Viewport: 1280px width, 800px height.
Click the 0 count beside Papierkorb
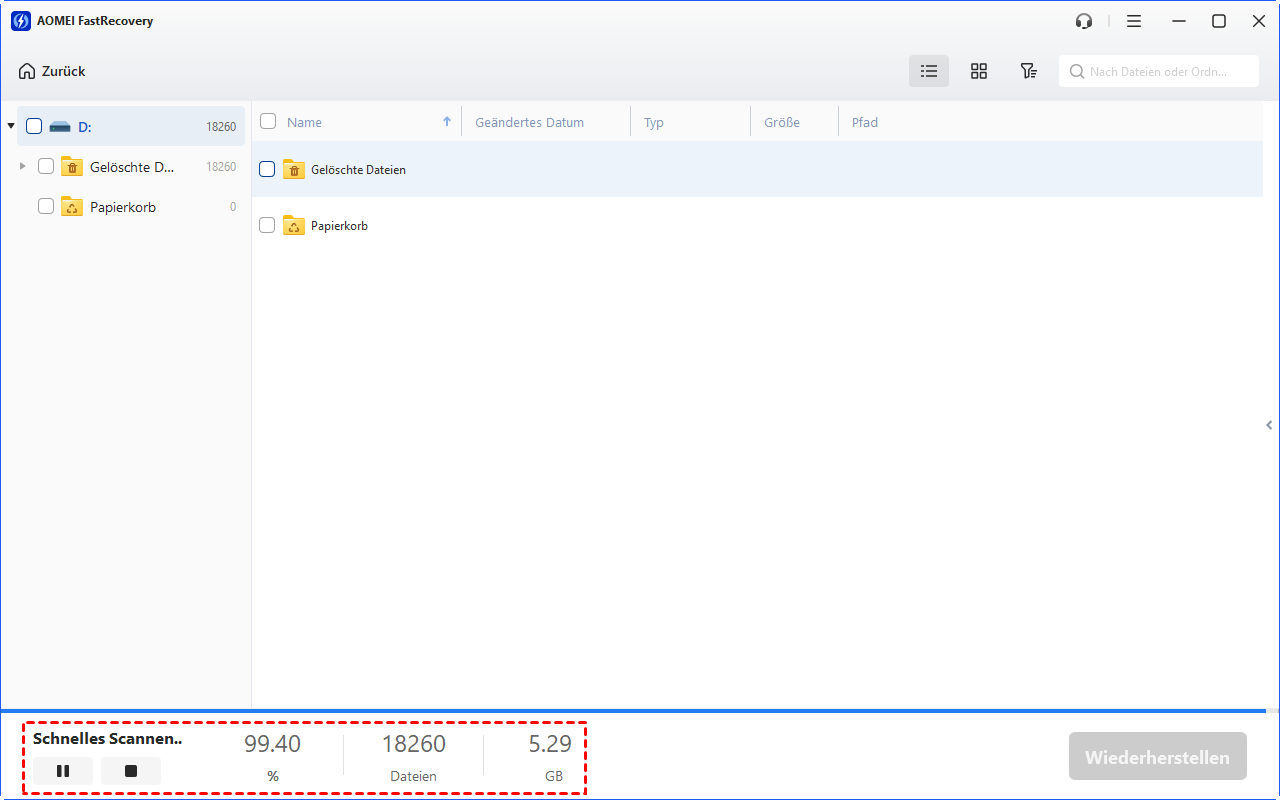(x=233, y=207)
